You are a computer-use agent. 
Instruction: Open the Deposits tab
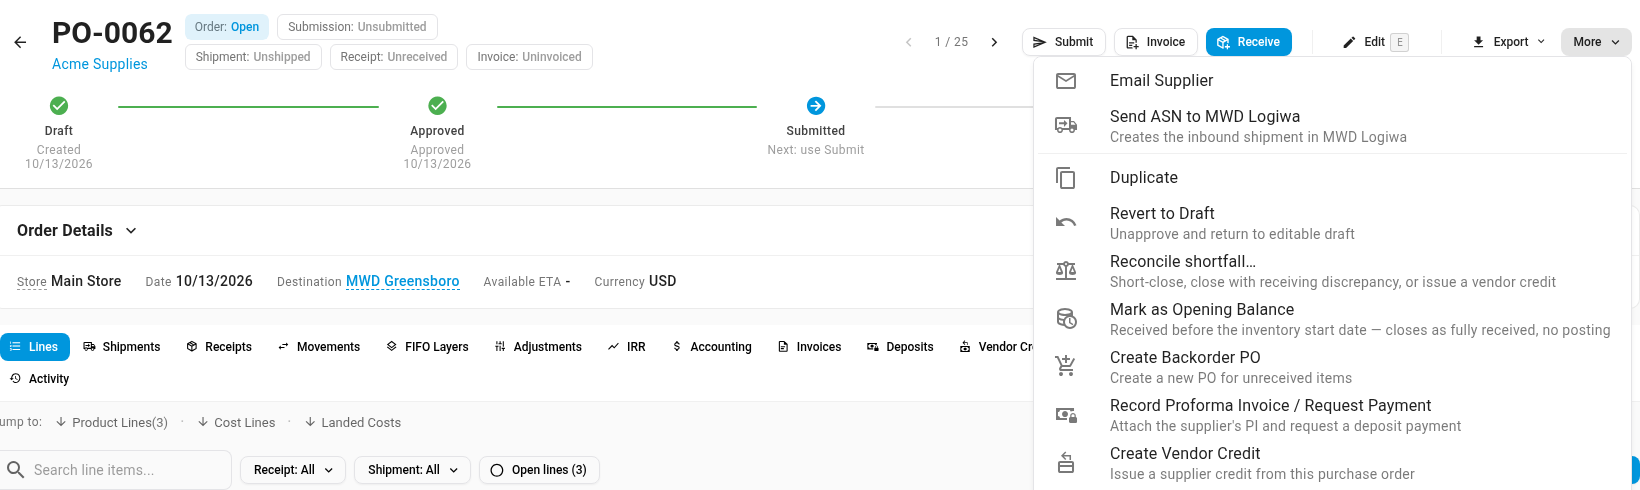tap(900, 347)
